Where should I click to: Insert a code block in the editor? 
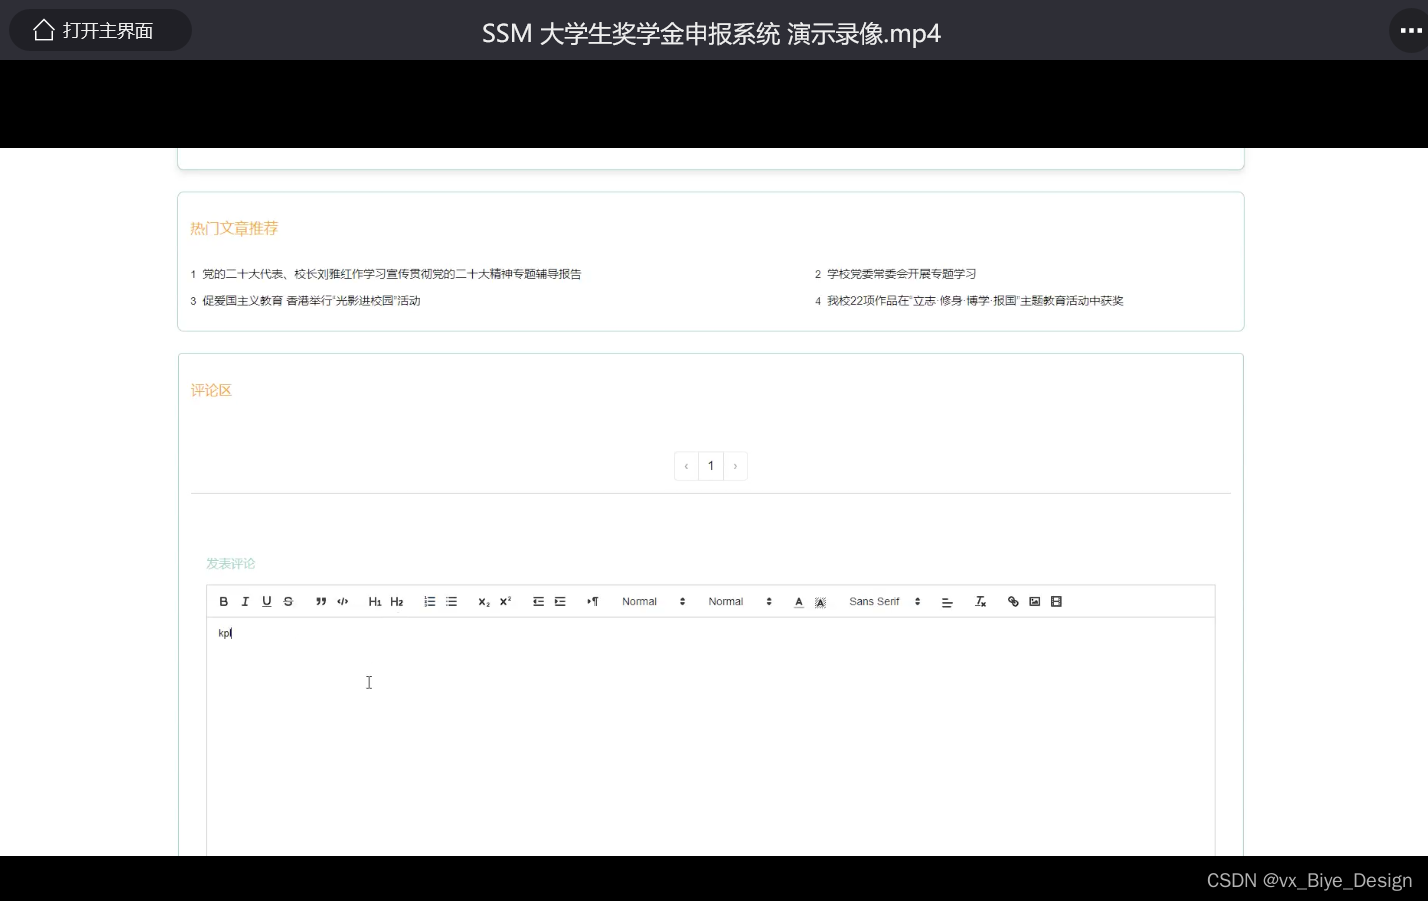click(343, 602)
